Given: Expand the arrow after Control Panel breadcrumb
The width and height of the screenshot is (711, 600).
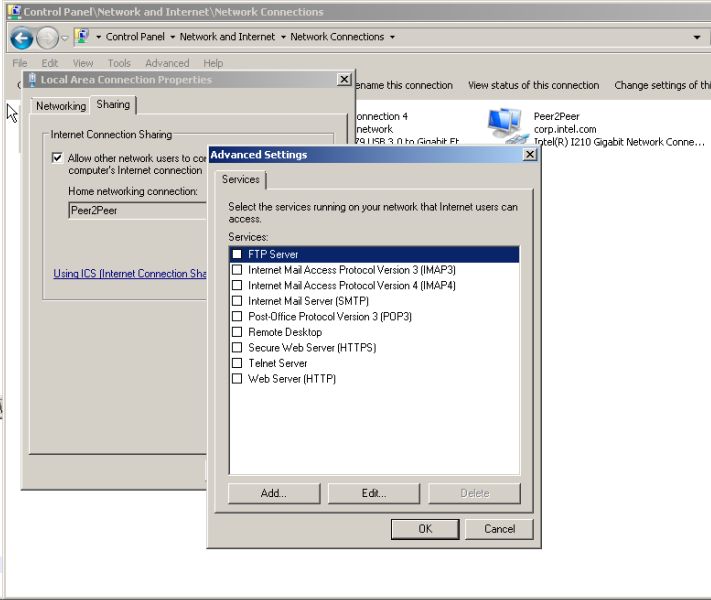Looking at the screenshot, I should click(x=172, y=37).
